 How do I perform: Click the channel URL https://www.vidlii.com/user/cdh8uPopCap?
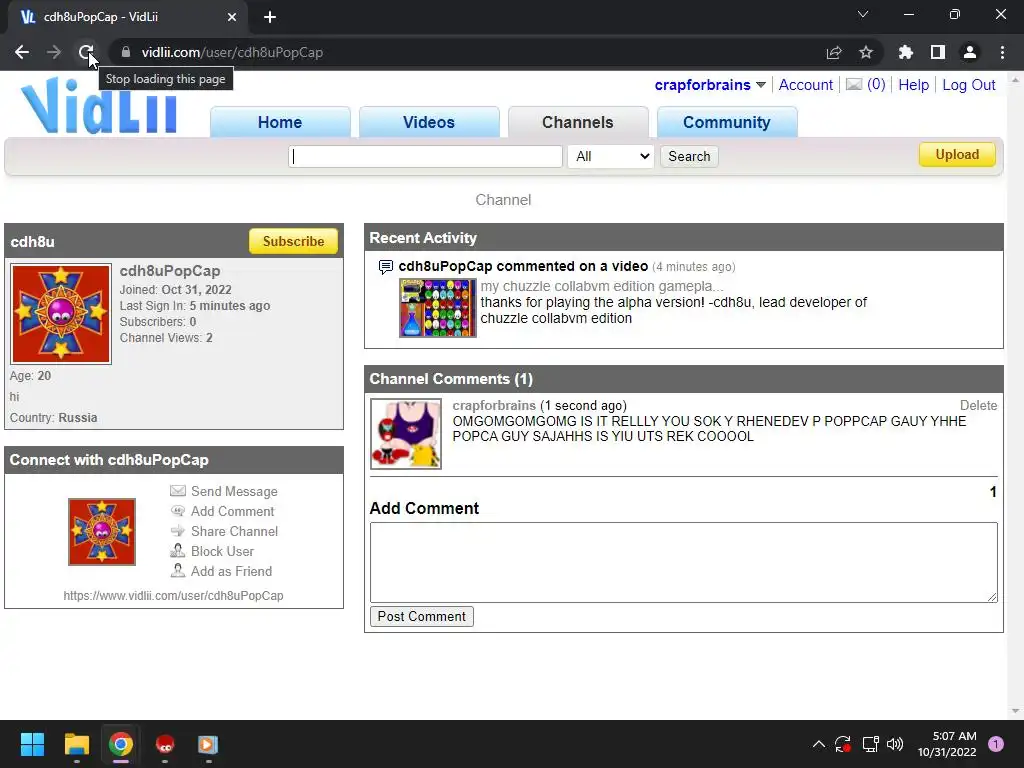coord(173,595)
